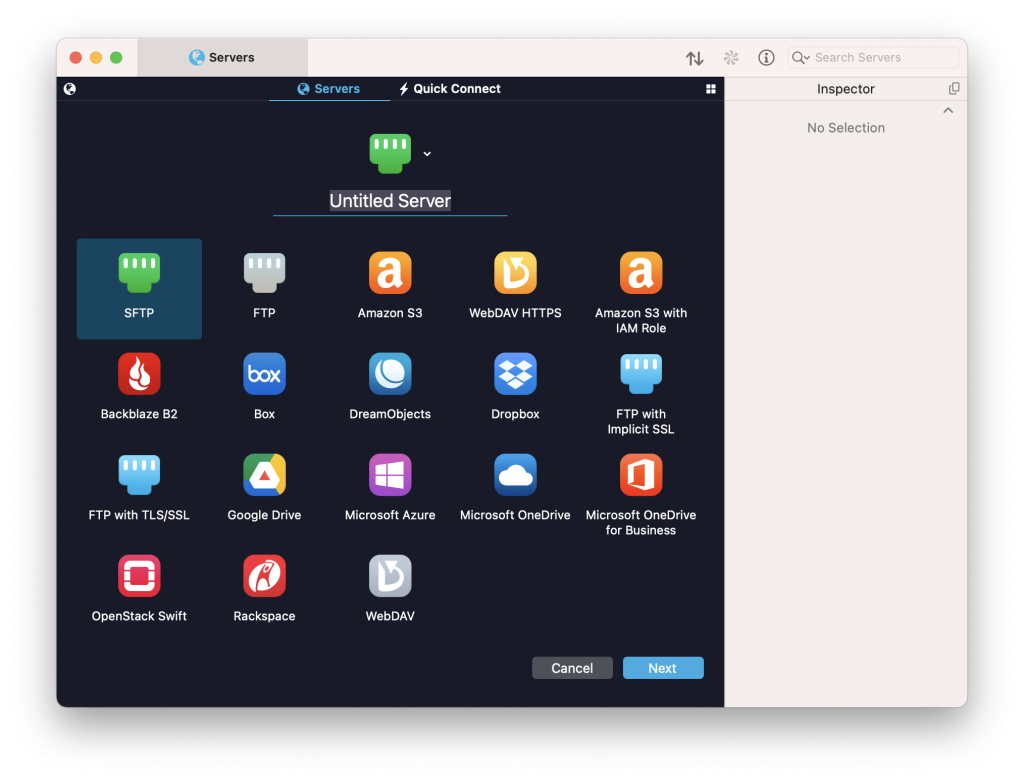Click the large green server icon
1024x782 pixels.
[x=390, y=154]
